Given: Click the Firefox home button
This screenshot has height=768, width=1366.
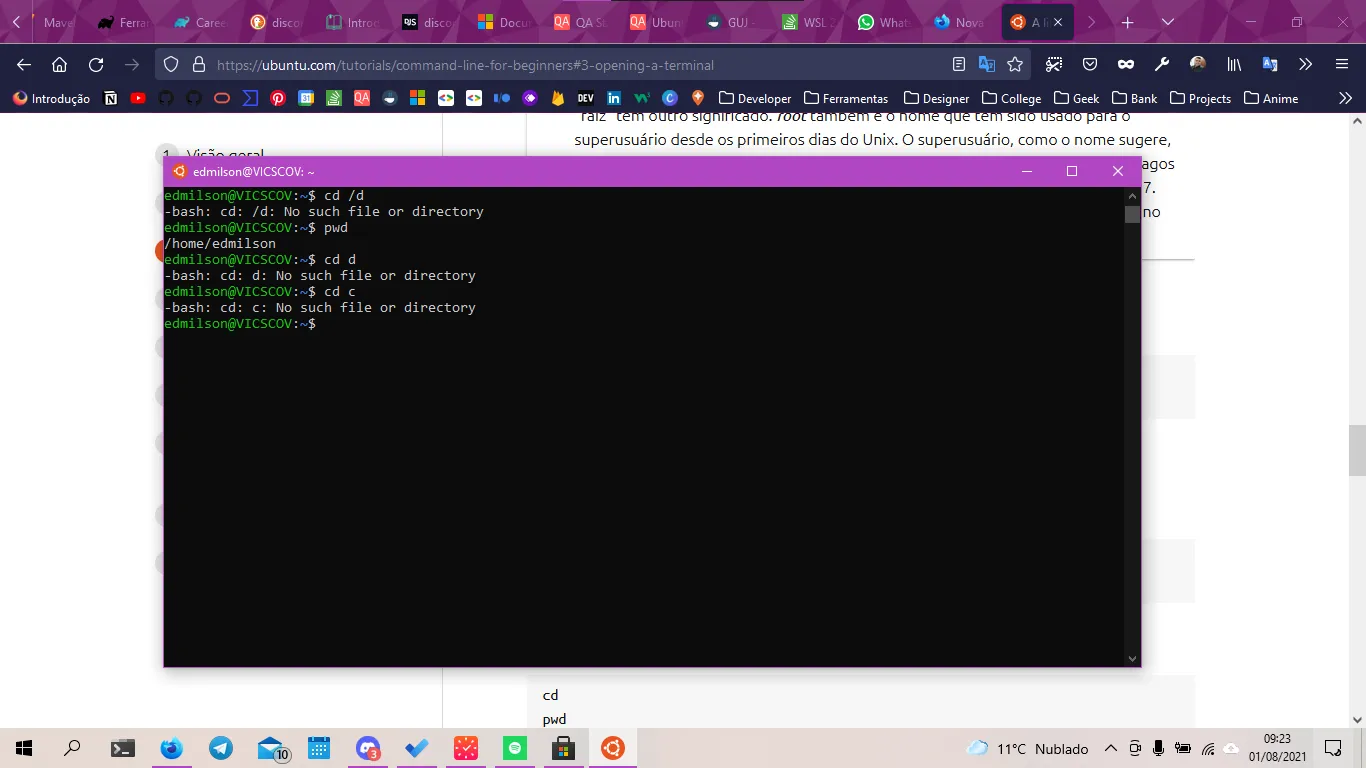Looking at the screenshot, I should point(60,65).
